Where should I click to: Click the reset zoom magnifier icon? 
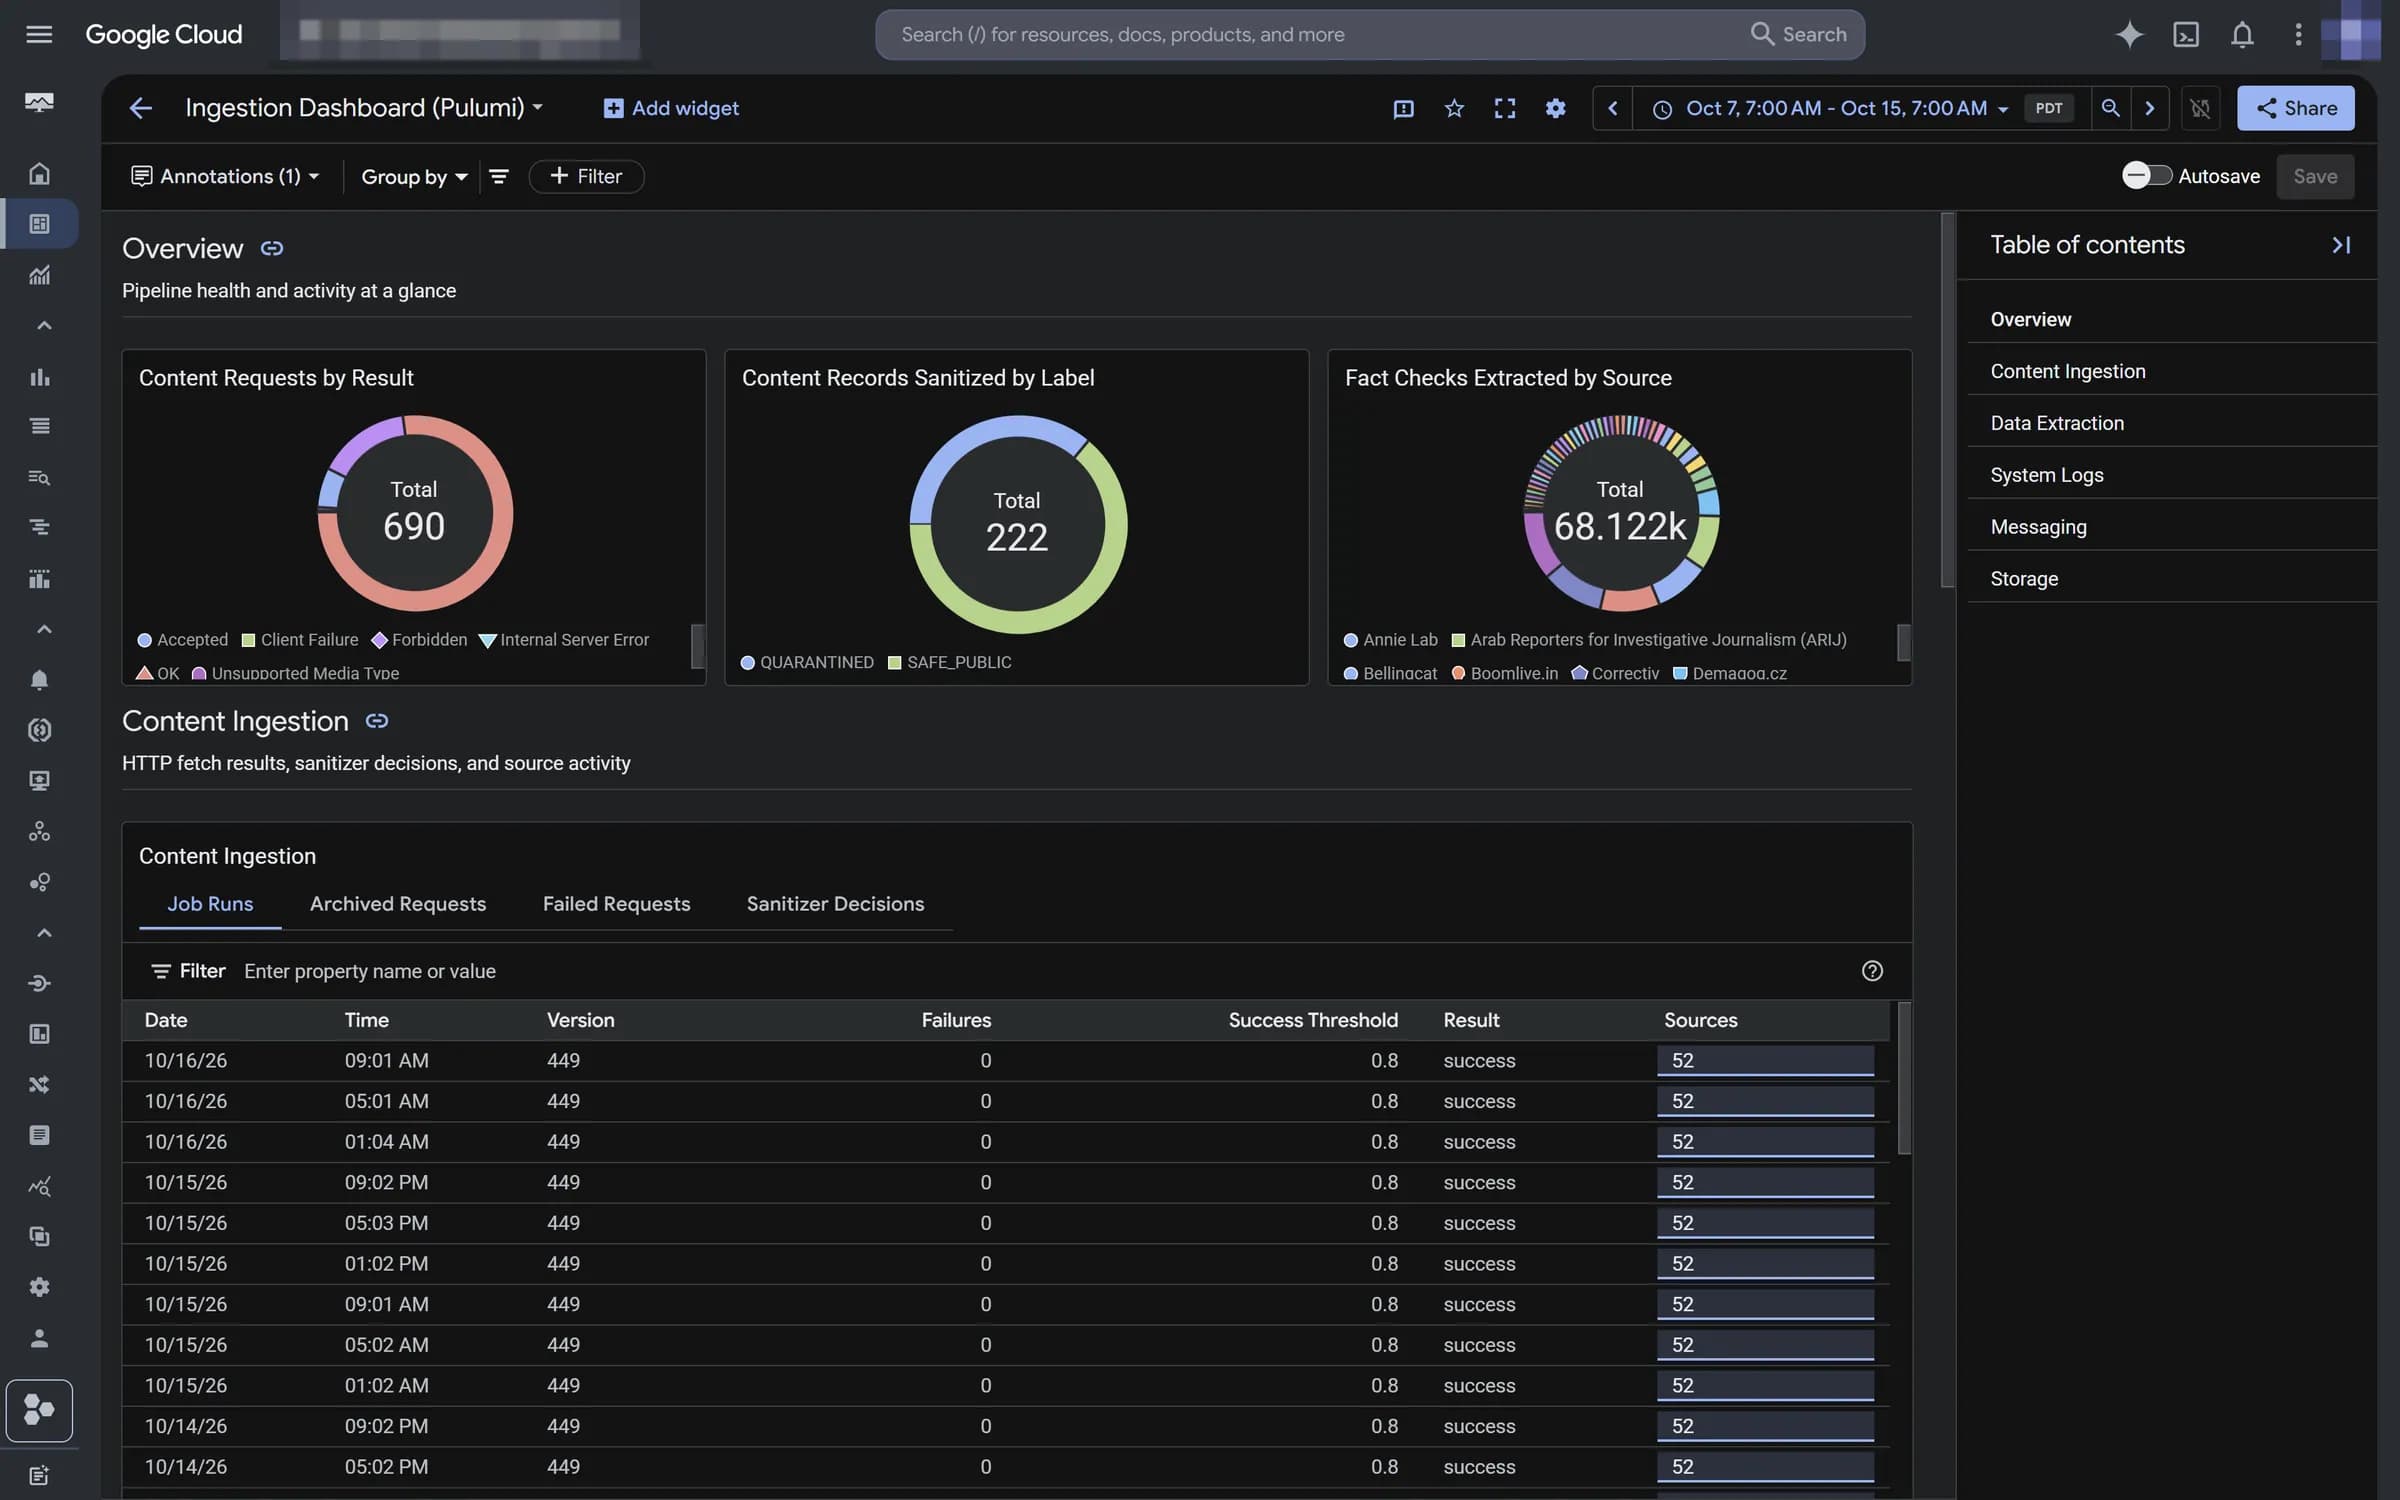[2110, 108]
